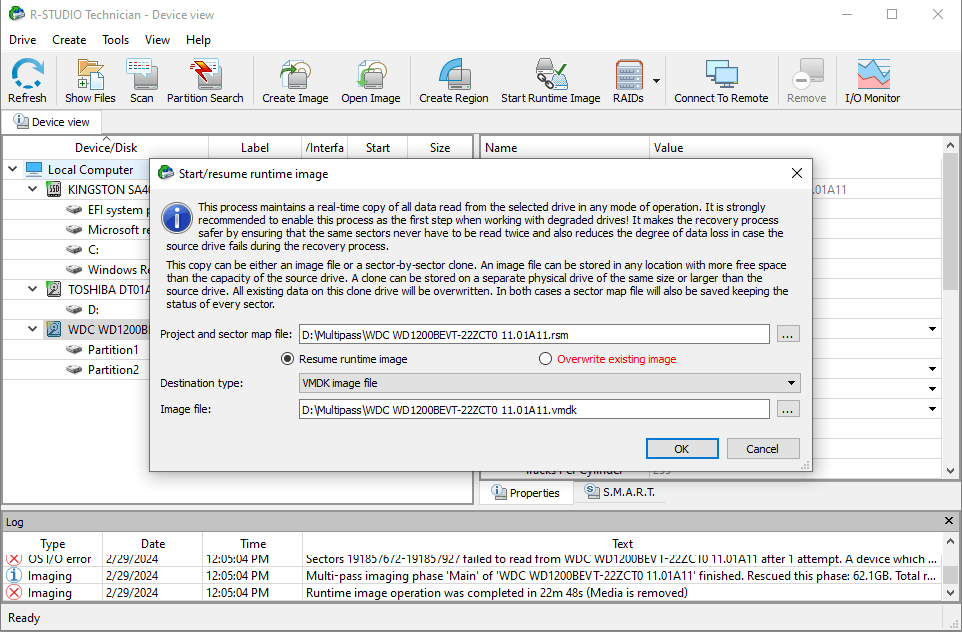Image resolution: width=962 pixels, height=632 pixels.
Task: Browse for project and sector map file
Action: pos(788,334)
